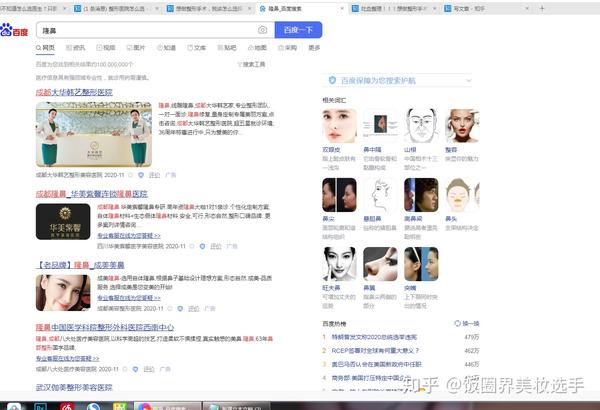Open the 成都隆鼻_华美紫馨连锁隆鼻医院 result
The height and width of the screenshot is (410, 600).
pos(91,194)
